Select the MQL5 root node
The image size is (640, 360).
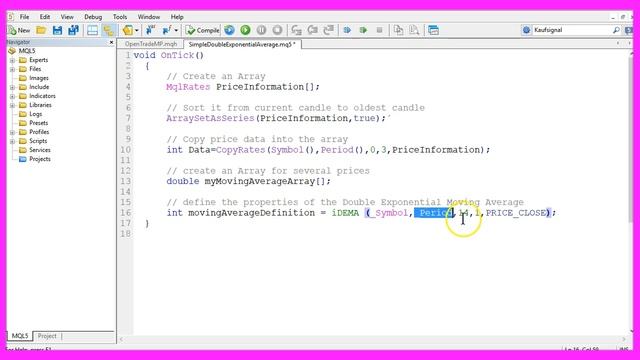(27, 51)
